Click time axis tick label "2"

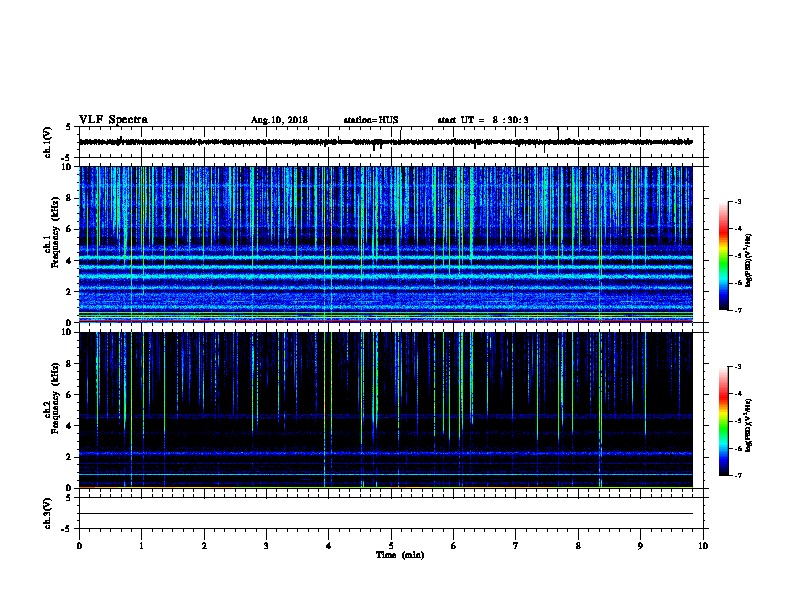[204, 546]
